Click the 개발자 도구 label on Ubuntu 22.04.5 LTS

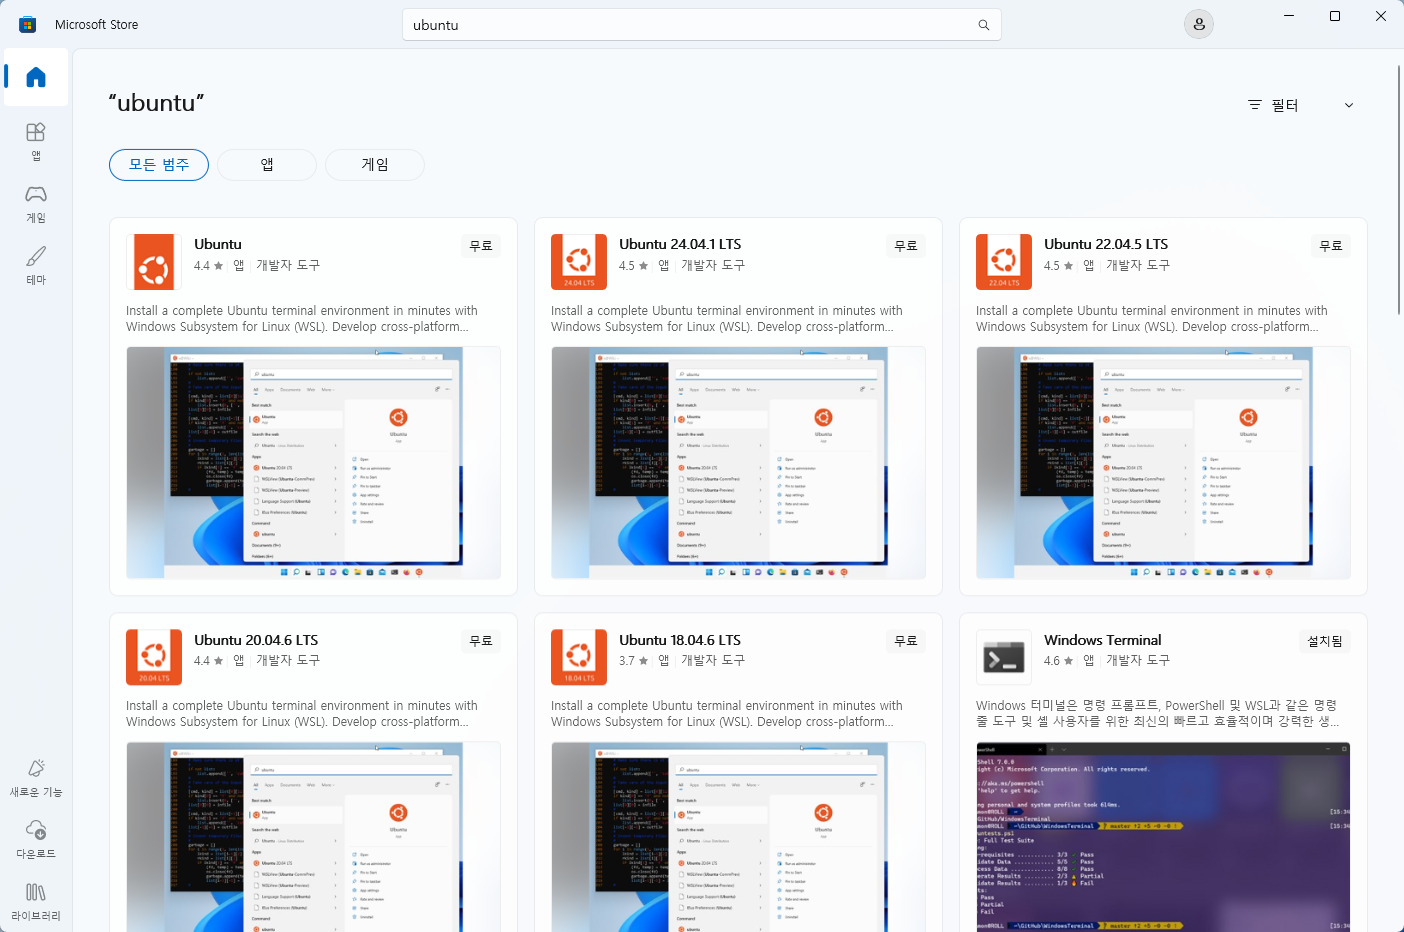point(1138,266)
